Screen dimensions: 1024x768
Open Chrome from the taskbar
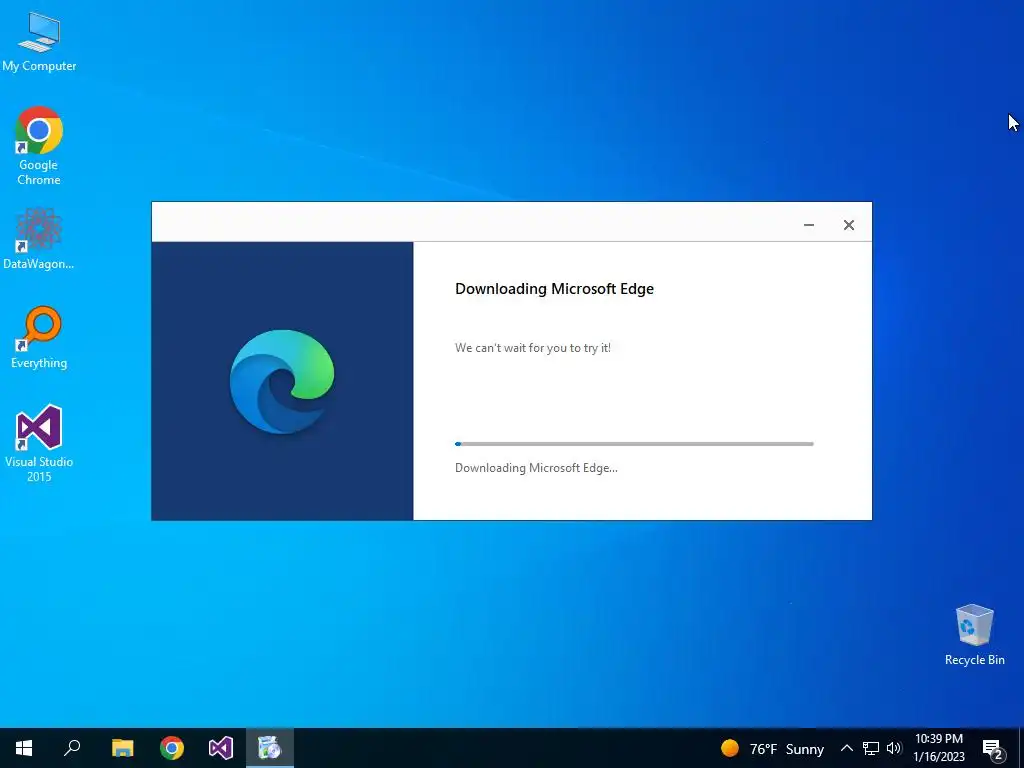(172, 748)
